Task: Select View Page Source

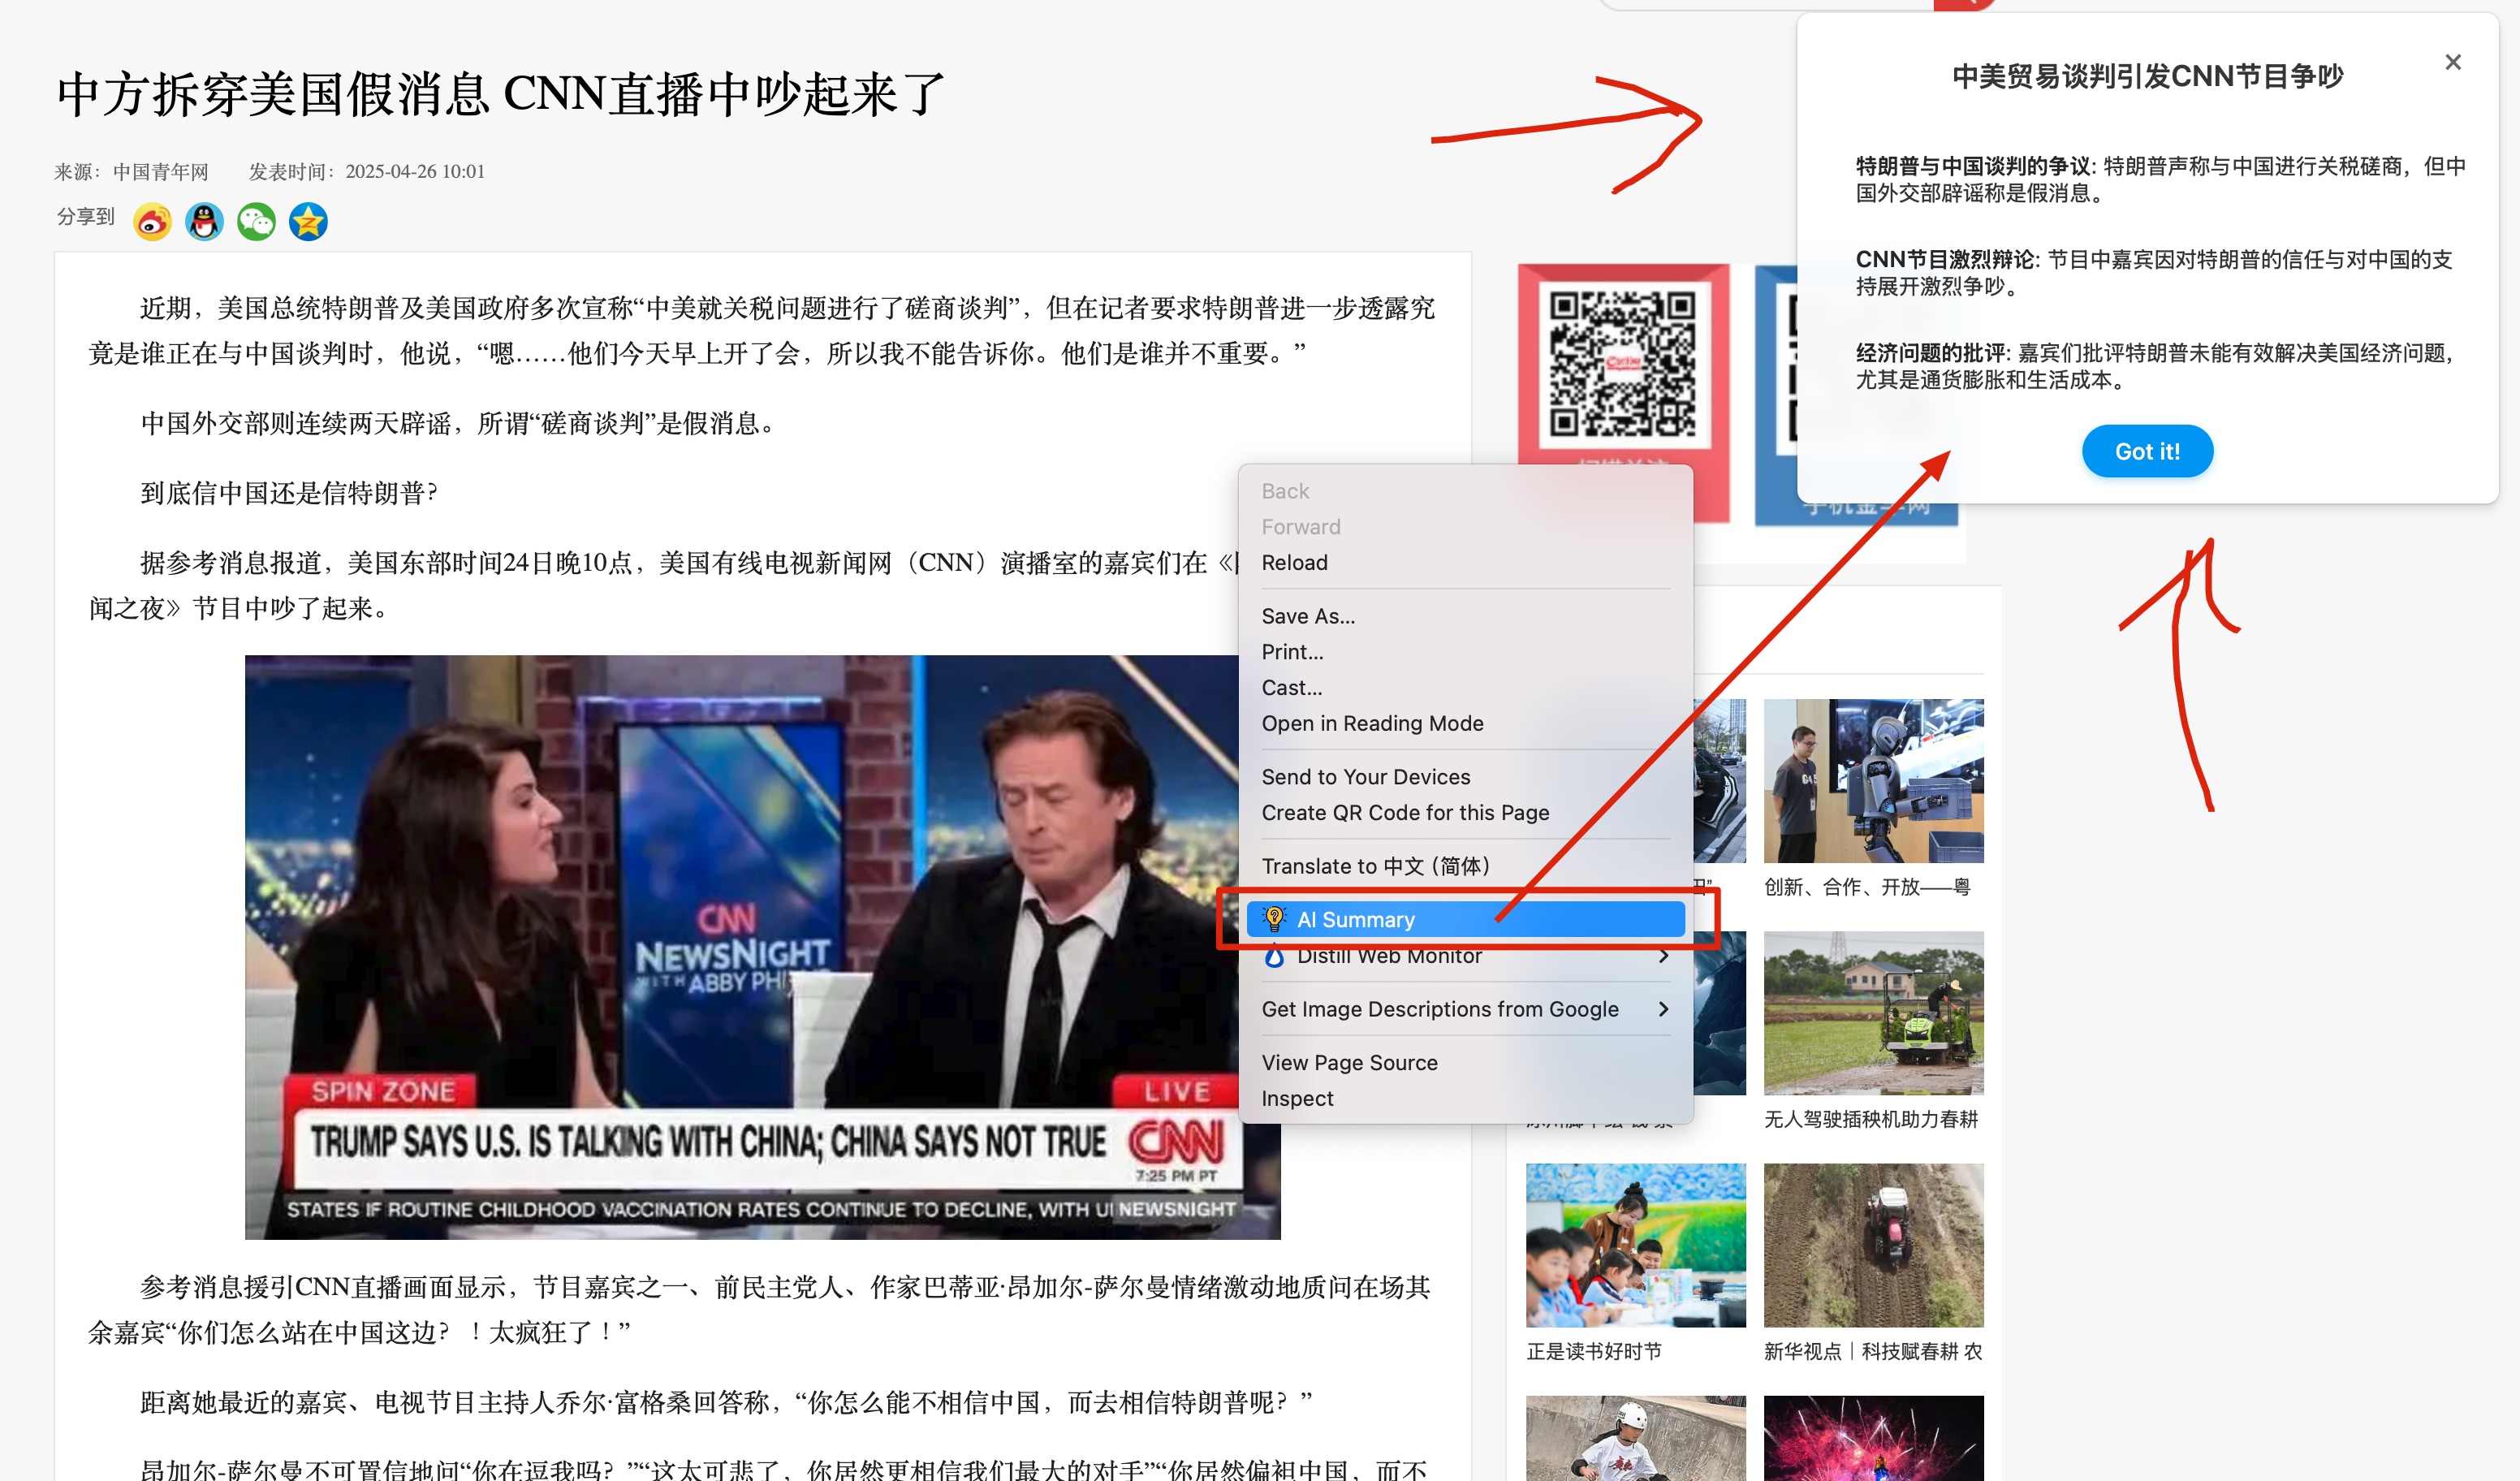Action: (1465, 1063)
